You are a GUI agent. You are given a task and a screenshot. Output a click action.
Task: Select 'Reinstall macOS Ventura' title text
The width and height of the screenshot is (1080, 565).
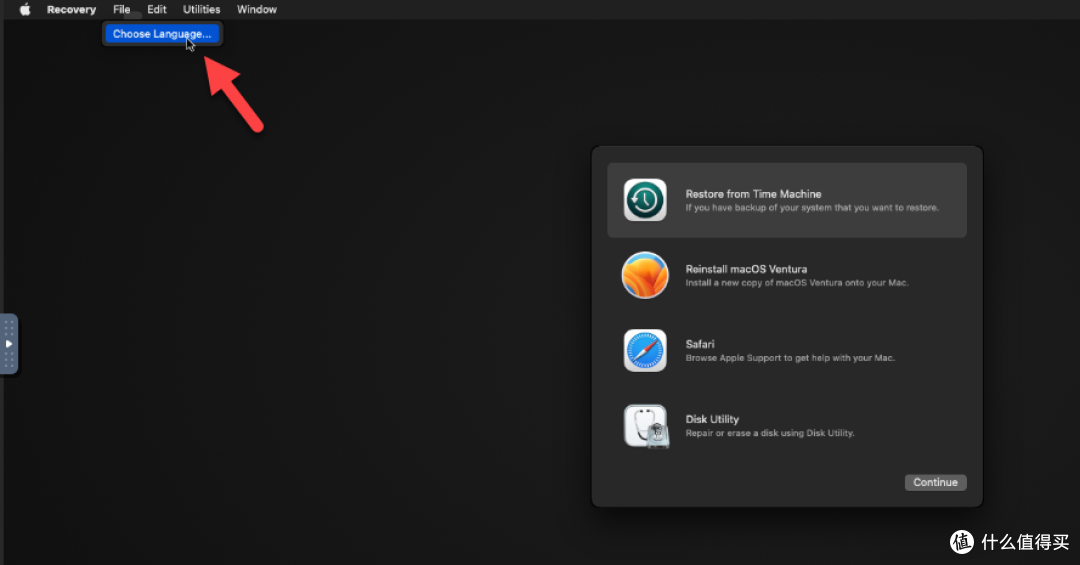click(746, 269)
